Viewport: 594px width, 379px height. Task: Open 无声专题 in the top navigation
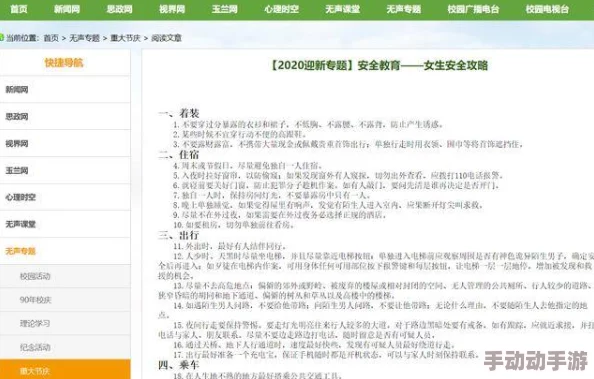(x=403, y=9)
